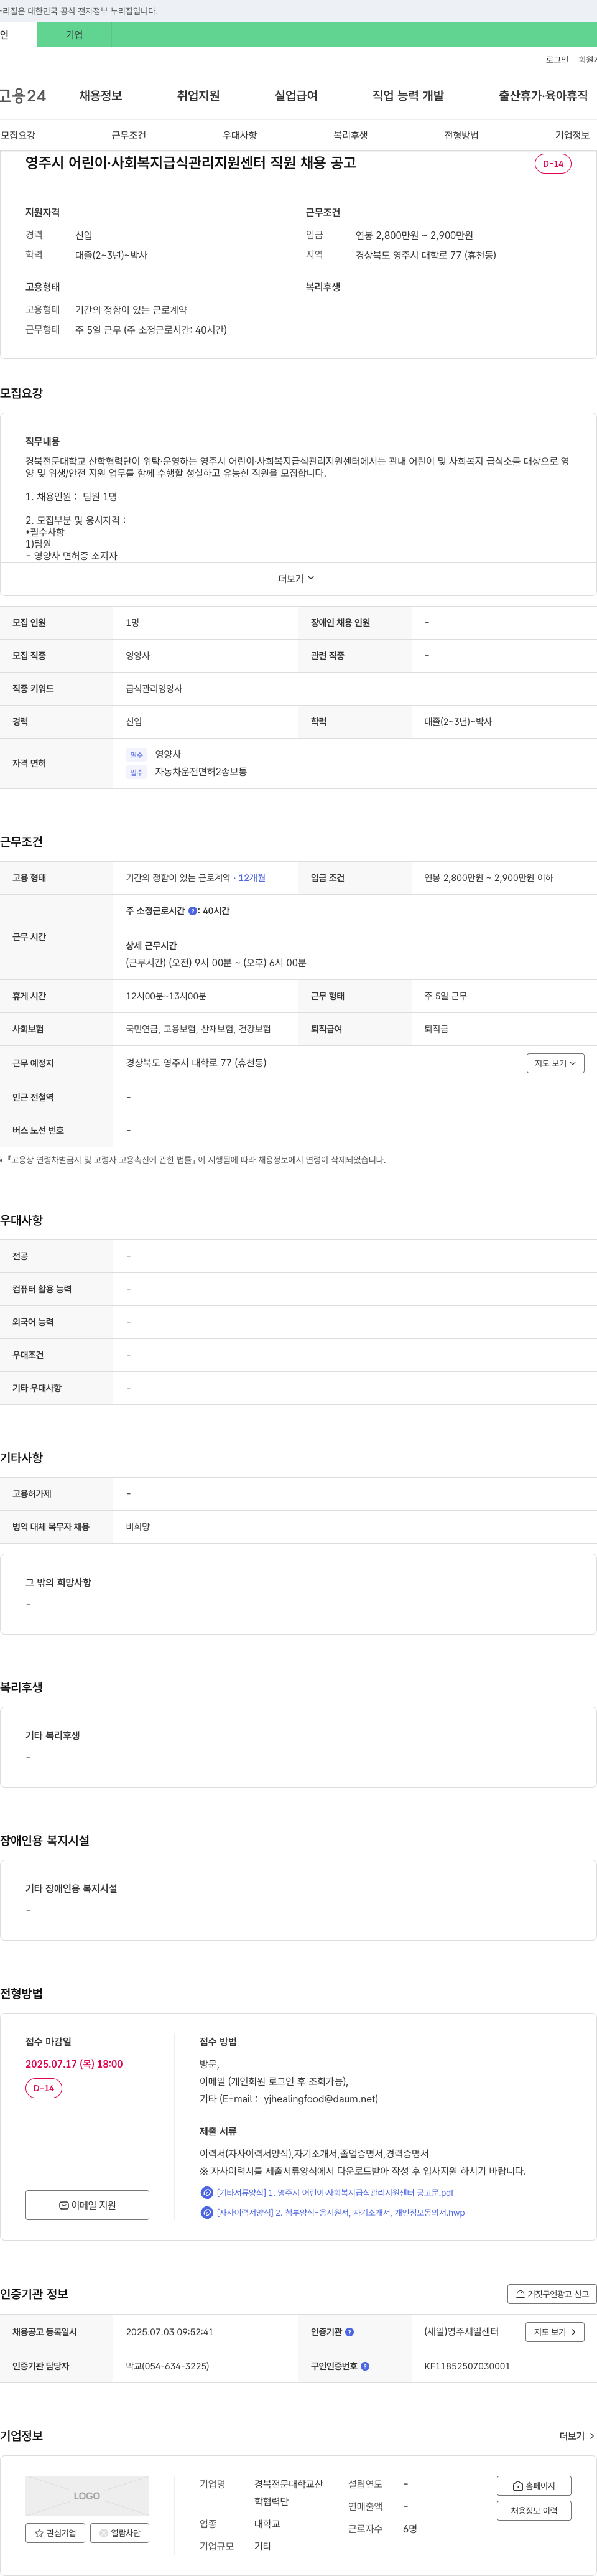The width and height of the screenshot is (597, 2576).
Task: Open the 취업지원 menu
Action: pos(198,96)
